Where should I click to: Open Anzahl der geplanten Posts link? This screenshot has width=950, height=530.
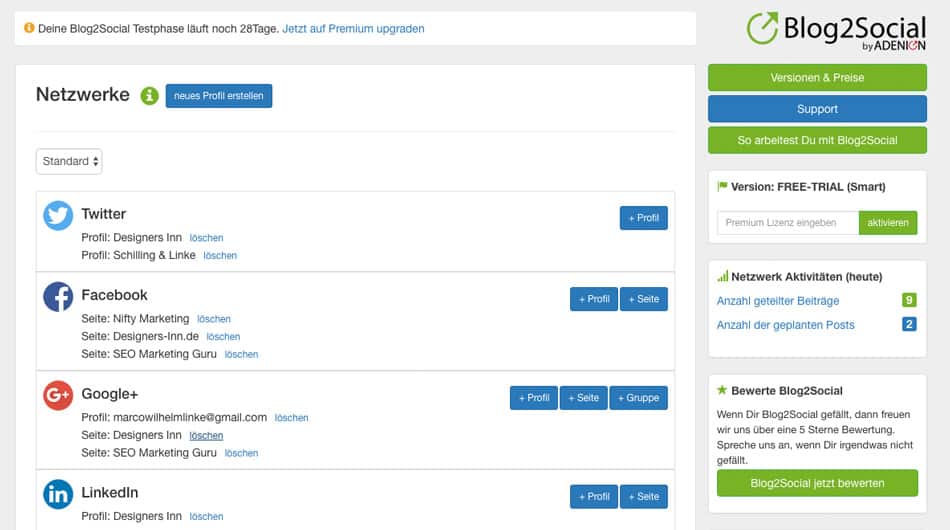click(x=785, y=325)
